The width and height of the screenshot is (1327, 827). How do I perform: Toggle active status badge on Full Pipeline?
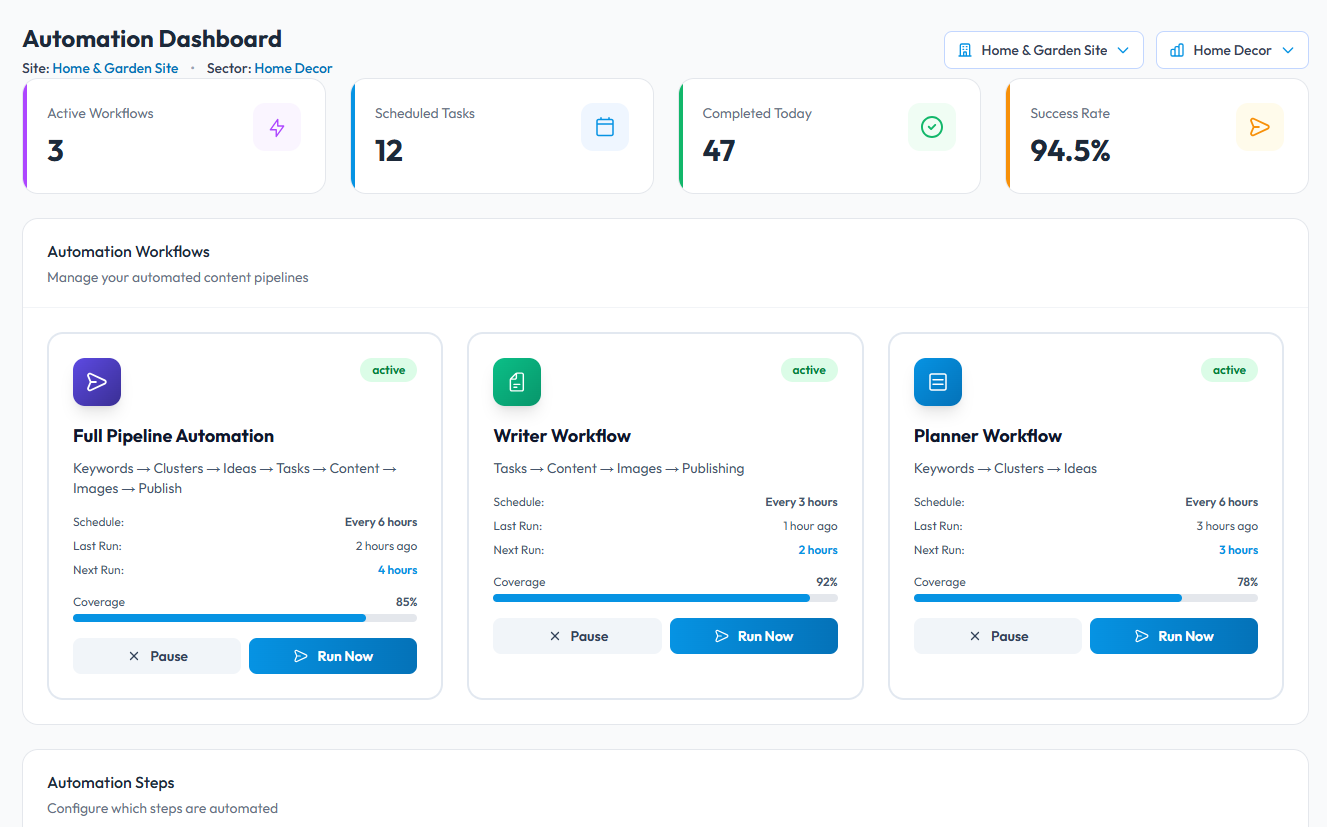click(x=388, y=370)
